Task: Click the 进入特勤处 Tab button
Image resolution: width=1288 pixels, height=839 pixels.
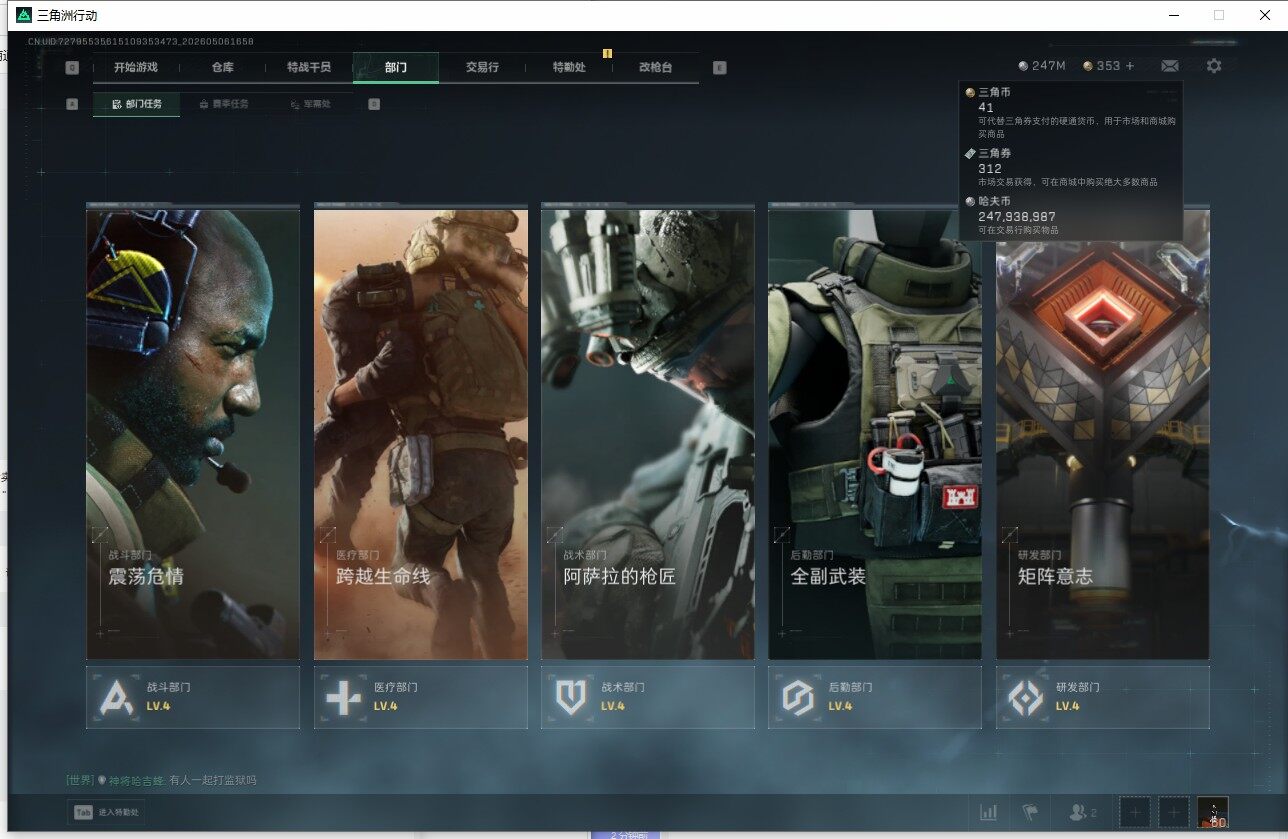Action: click(106, 813)
